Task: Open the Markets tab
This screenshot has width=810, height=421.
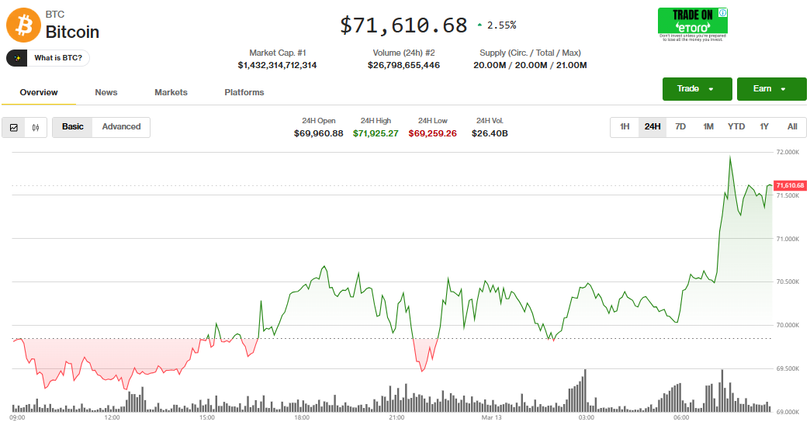Action: coord(171,93)
